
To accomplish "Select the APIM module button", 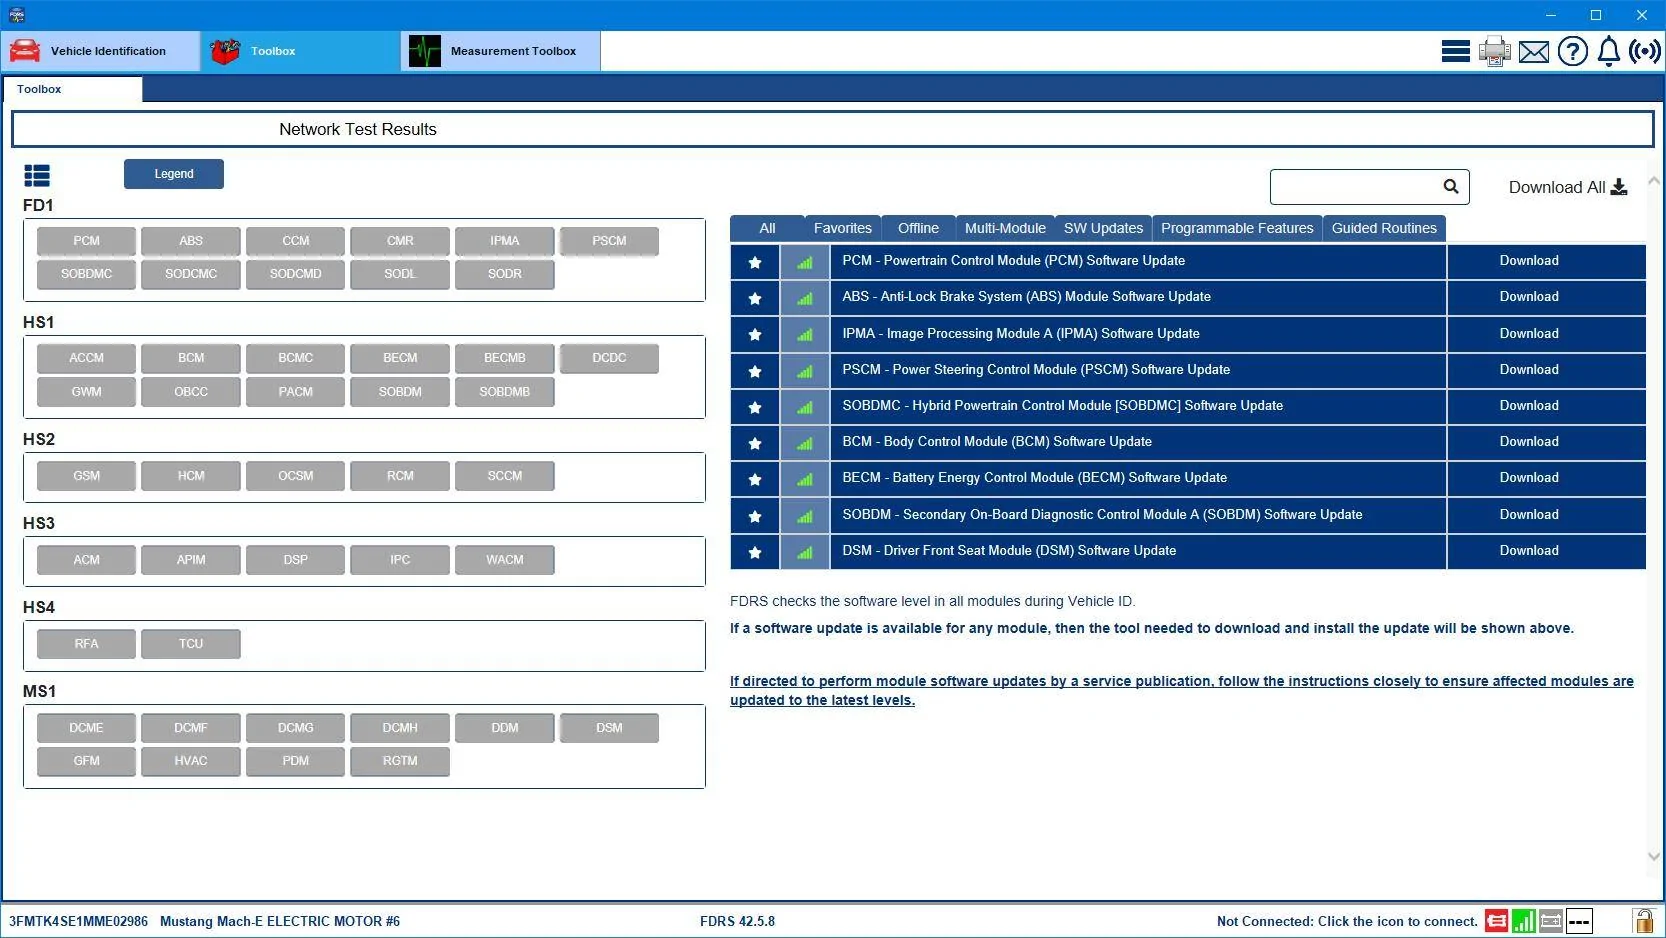I will 191,560.
